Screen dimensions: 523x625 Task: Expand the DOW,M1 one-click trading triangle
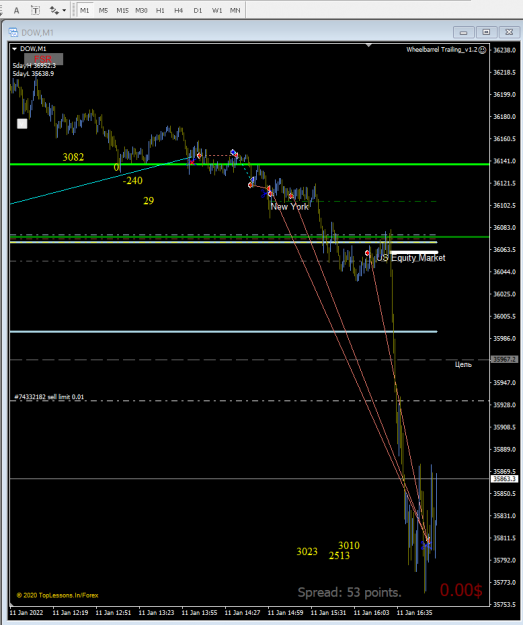coord(14,49)
